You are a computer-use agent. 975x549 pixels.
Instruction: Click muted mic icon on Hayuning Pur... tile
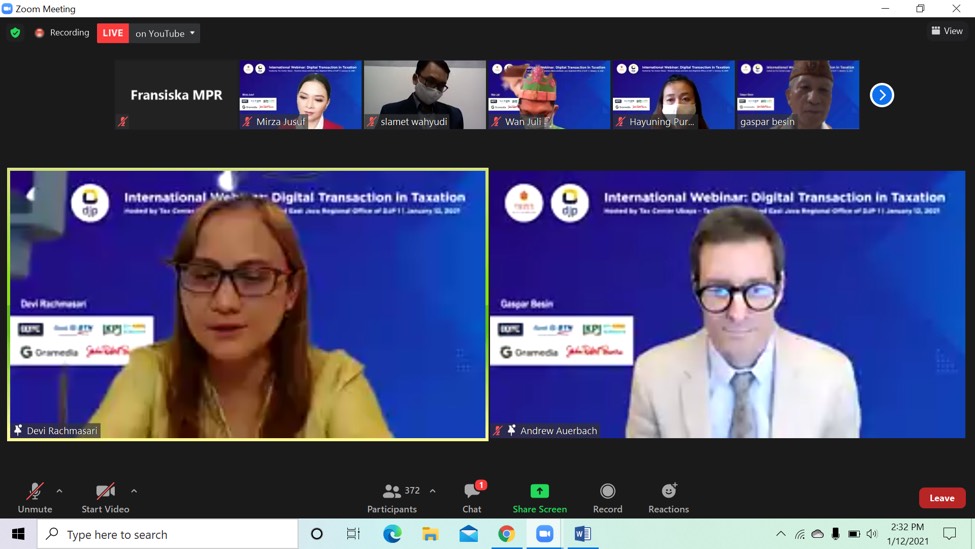tap(620, 121)
